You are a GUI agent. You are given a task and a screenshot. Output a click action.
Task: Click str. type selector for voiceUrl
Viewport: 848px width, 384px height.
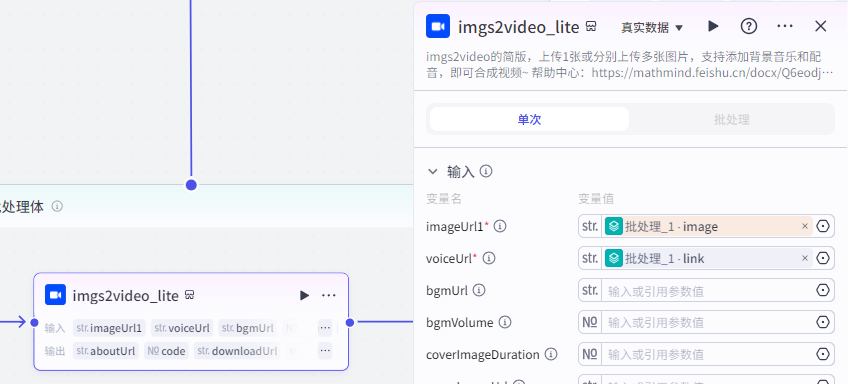click(590, 259)
